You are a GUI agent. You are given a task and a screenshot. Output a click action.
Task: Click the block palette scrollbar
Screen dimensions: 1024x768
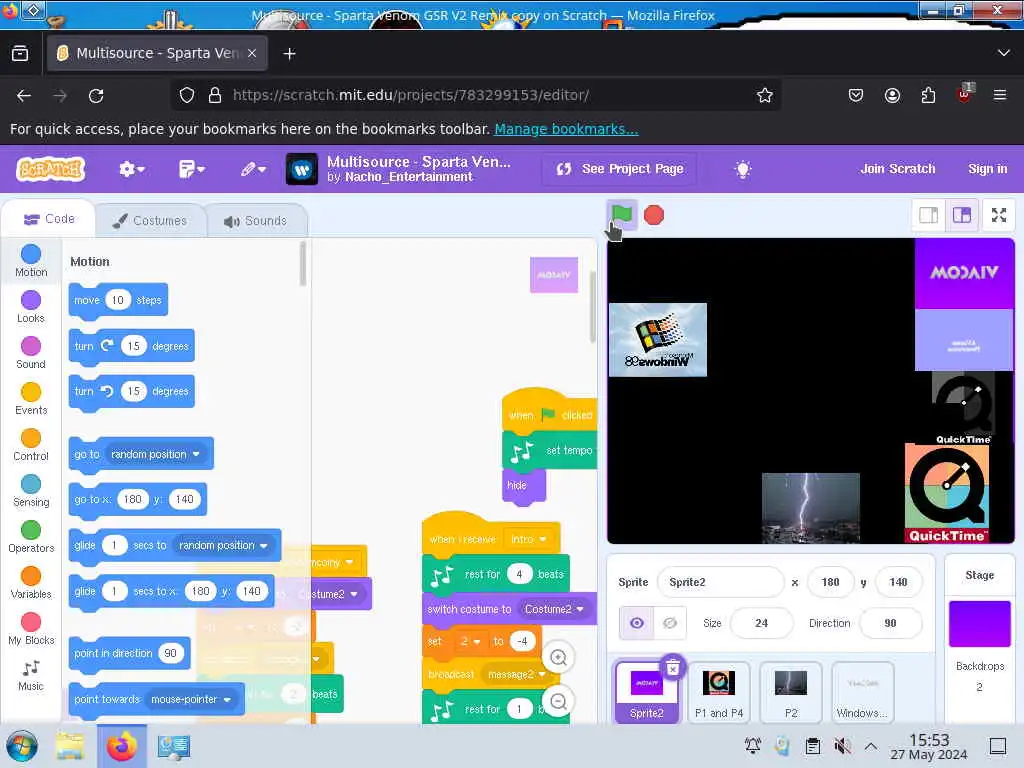coord(302,264)
